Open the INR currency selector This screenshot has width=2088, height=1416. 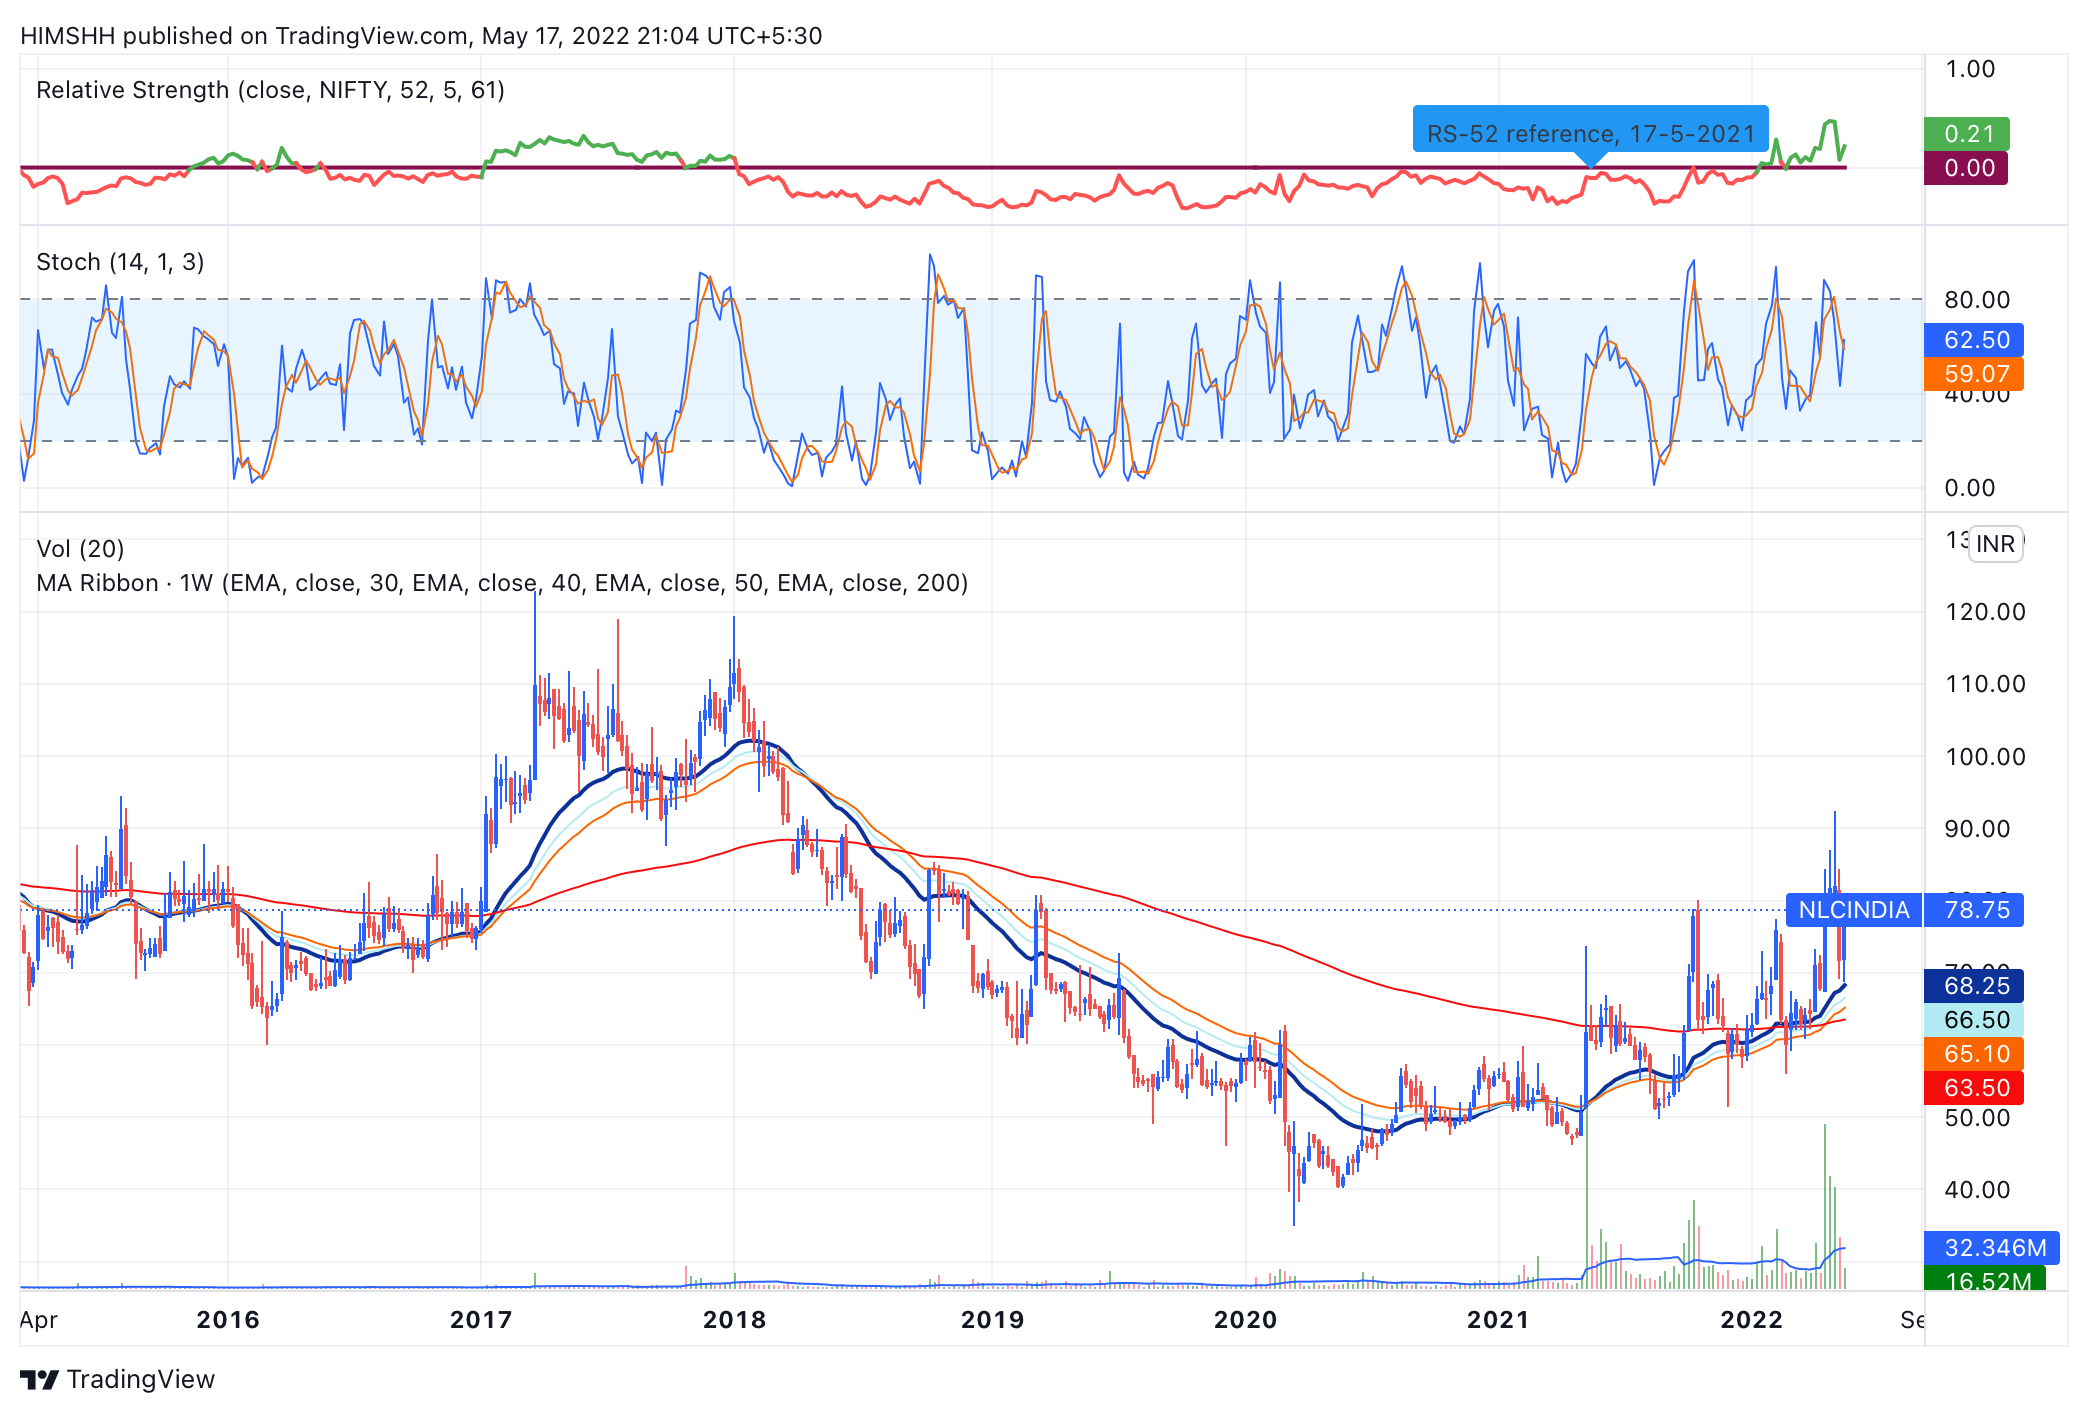[x=1995, y=544]
